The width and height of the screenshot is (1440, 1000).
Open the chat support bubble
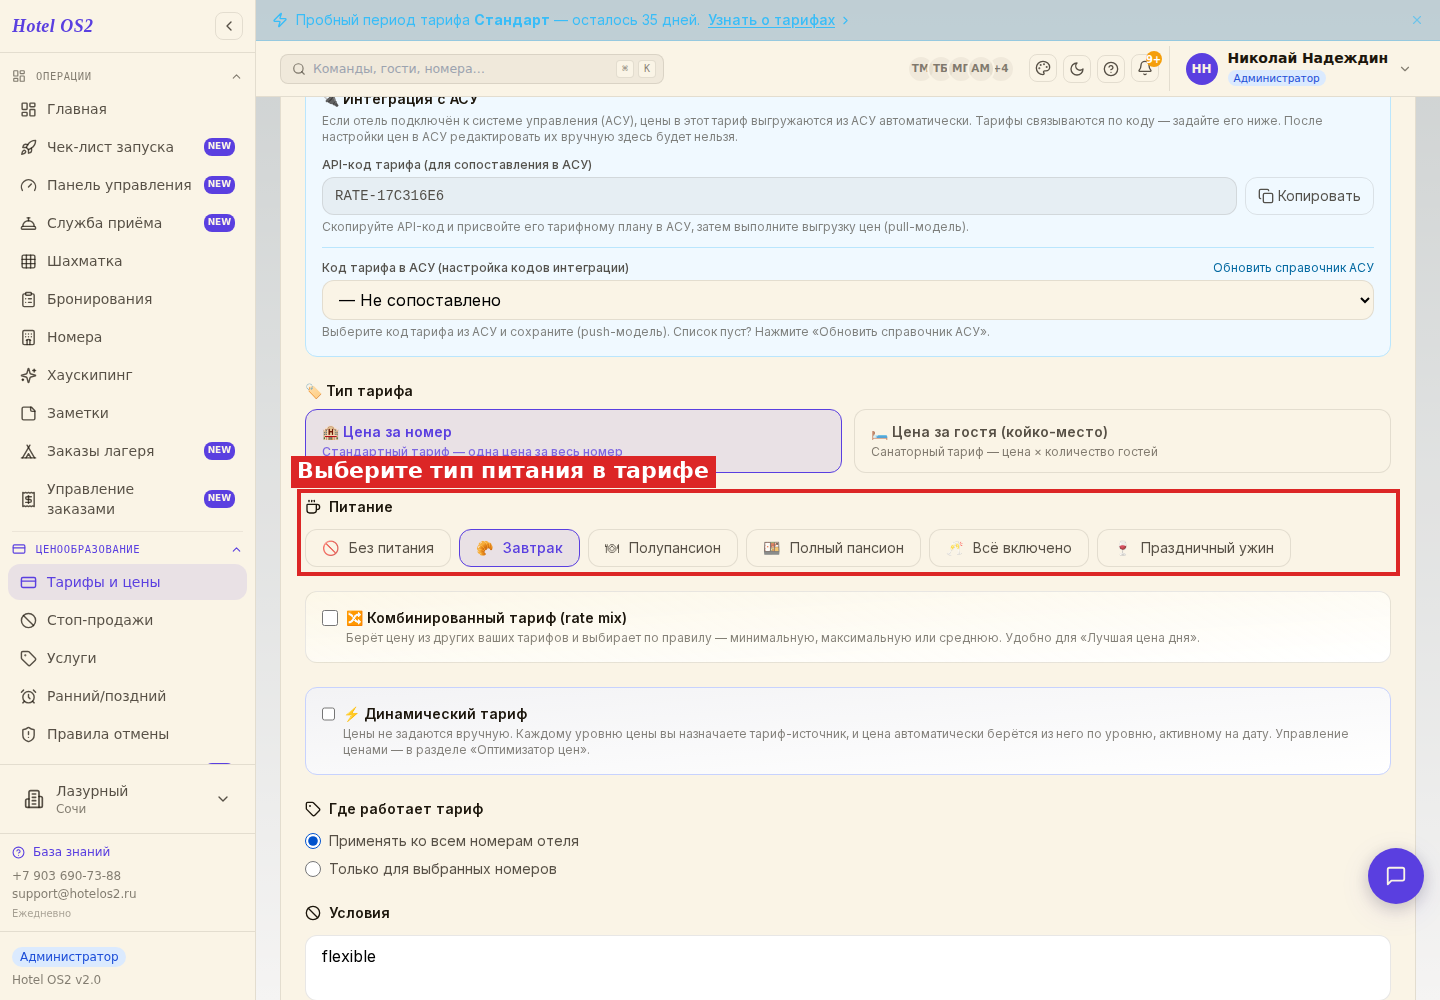coord(1396,876)
